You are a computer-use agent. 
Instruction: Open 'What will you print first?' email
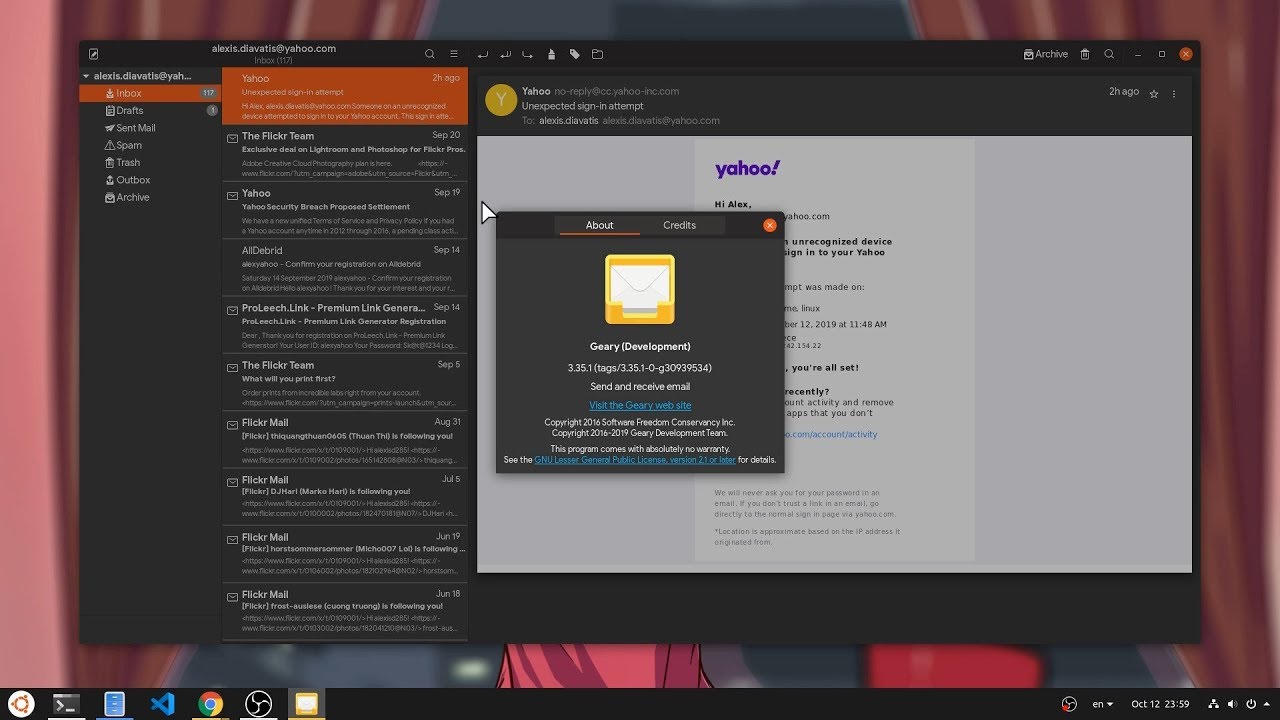click(344, 383)
